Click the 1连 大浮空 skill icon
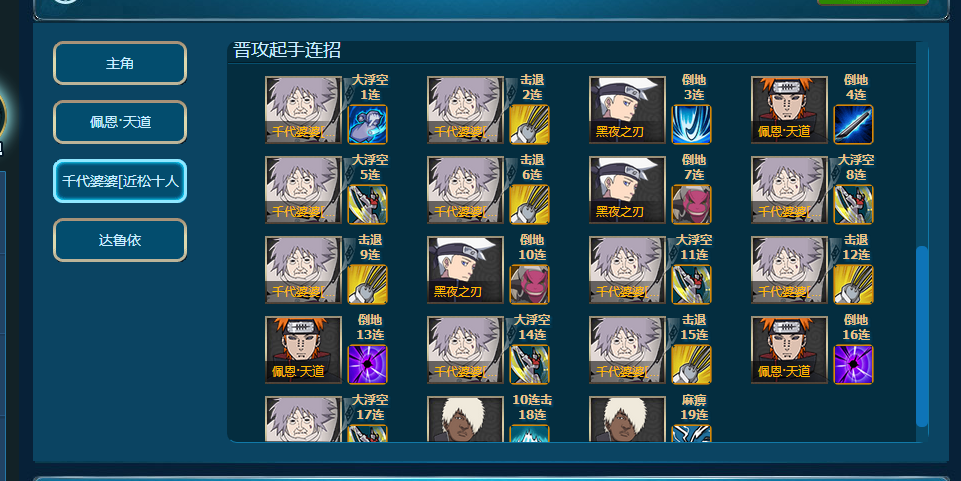The width and height of the screenshot is (961, 481). pos(368,124)
